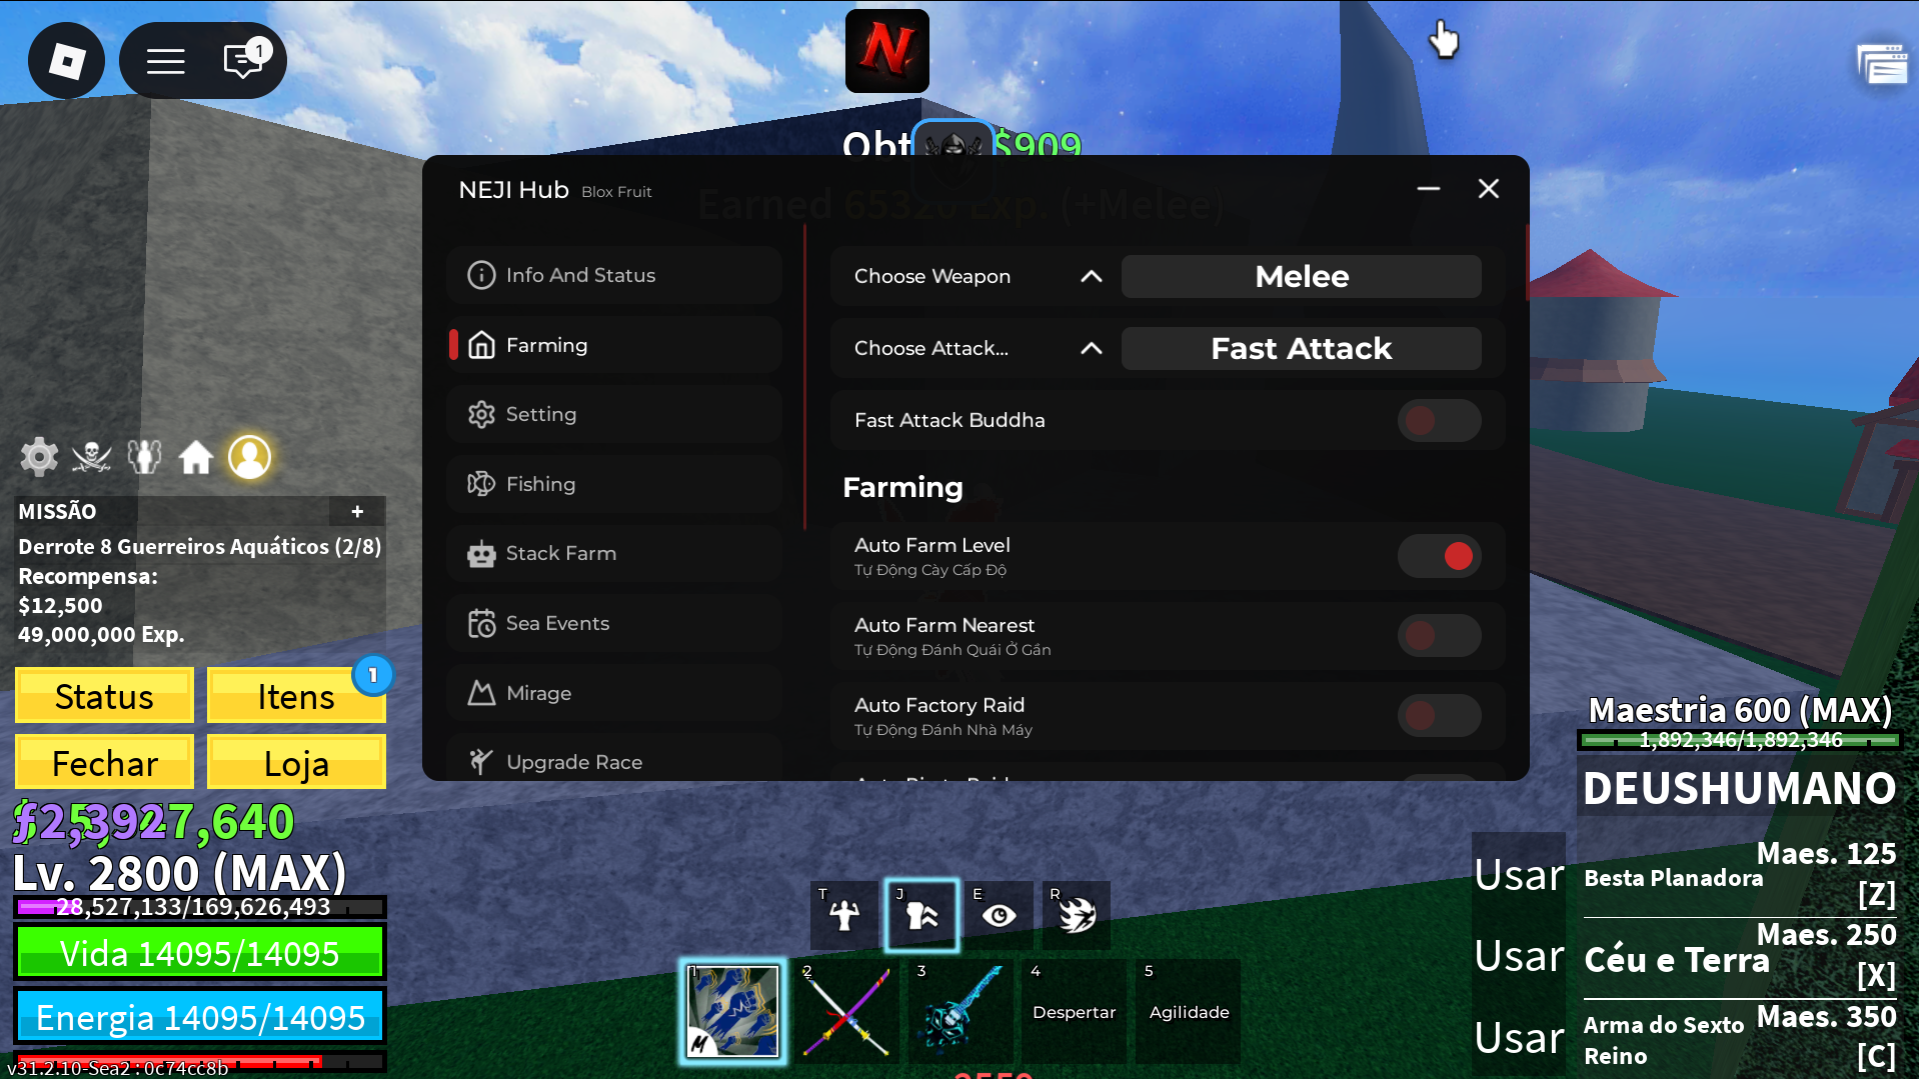Open the Fishing tab
The image size is (1919, 1079).
pyautogui.click(x=614, y=484)
